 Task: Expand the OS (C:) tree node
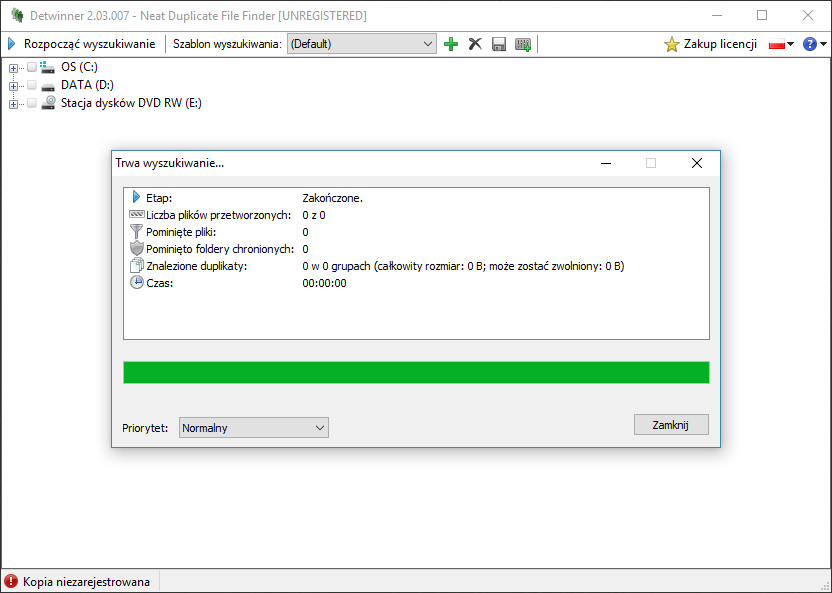click(x=13, y=68)
